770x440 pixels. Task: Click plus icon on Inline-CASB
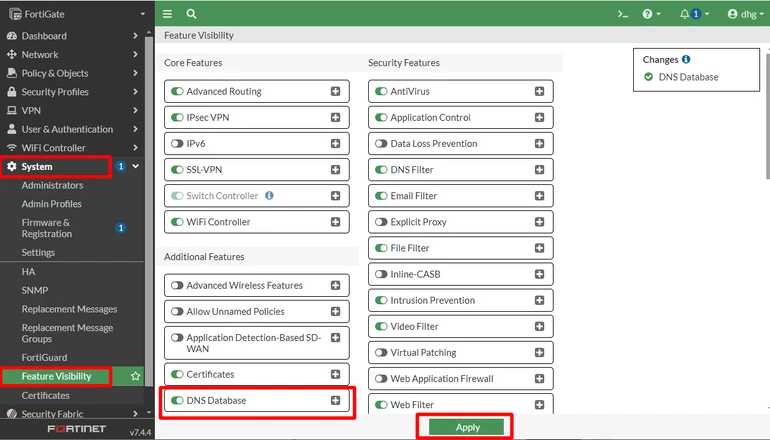pos(539,274)
